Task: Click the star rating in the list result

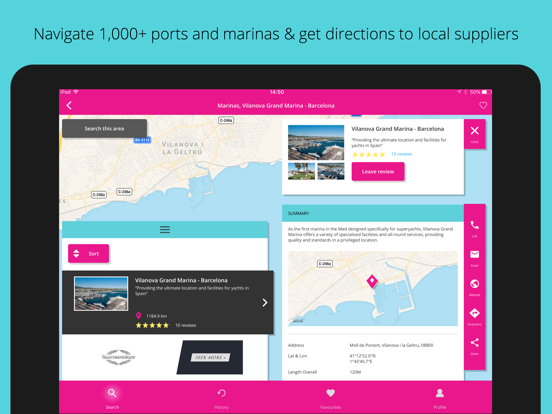Action: click(x=152, y=325)
